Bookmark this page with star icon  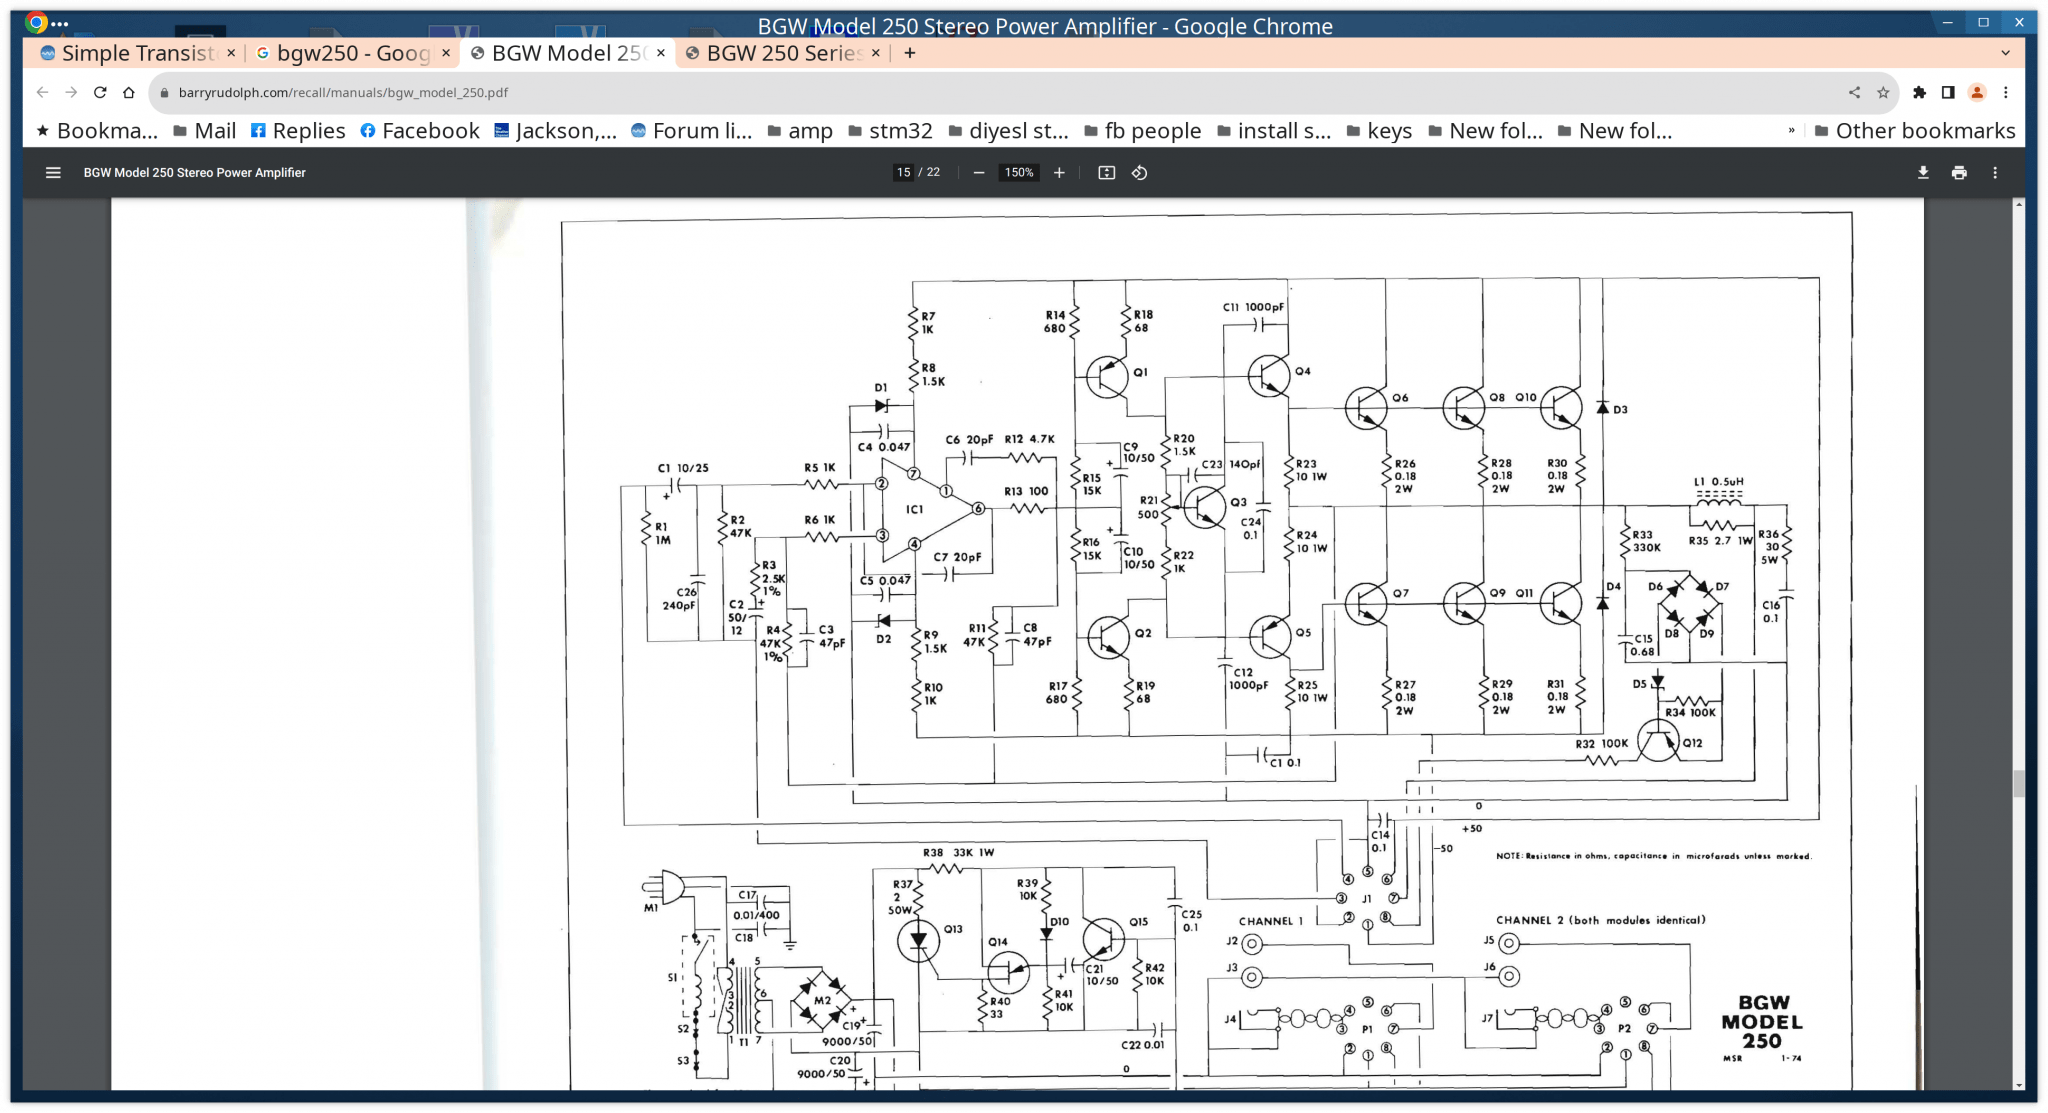(x=1883, y=92)
